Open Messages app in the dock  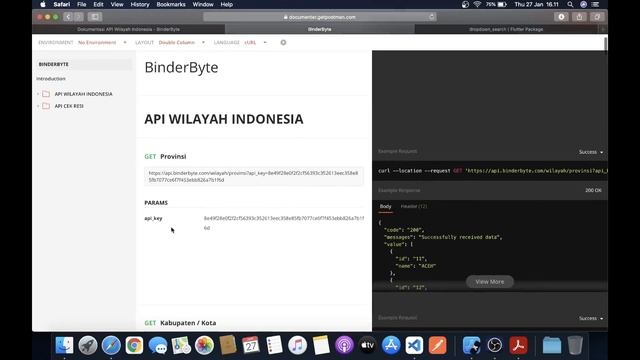(x=158, y=345)
